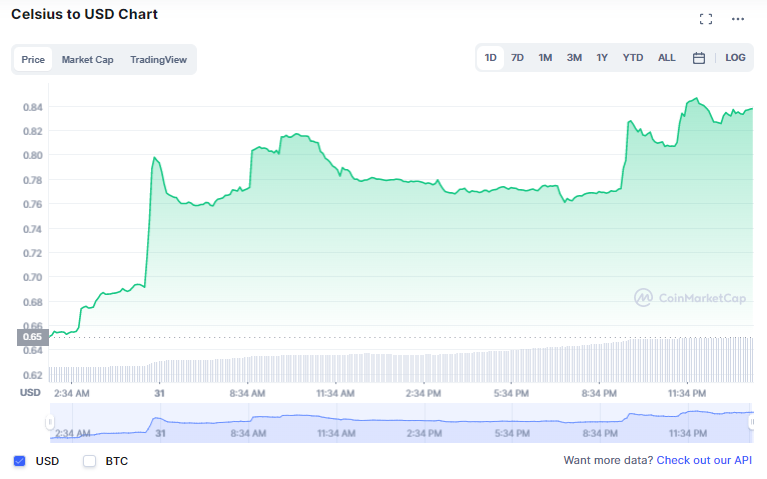Viewport: 767px width, 479px height.
Task: Open the chart in fullscreen mode
Action: click(x=705, y=19)
